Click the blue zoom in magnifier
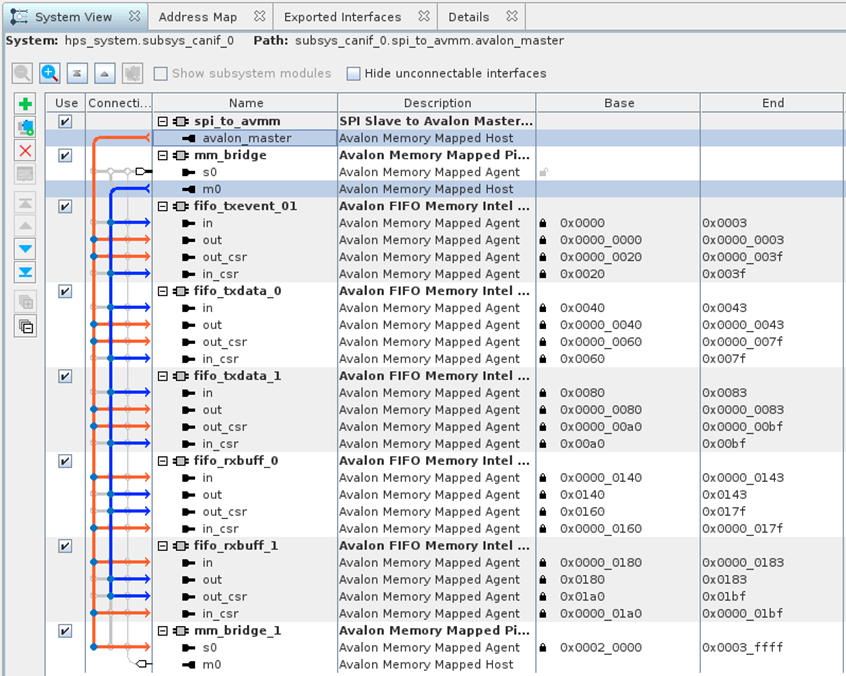Screen dimensions: 846x676 49,73
